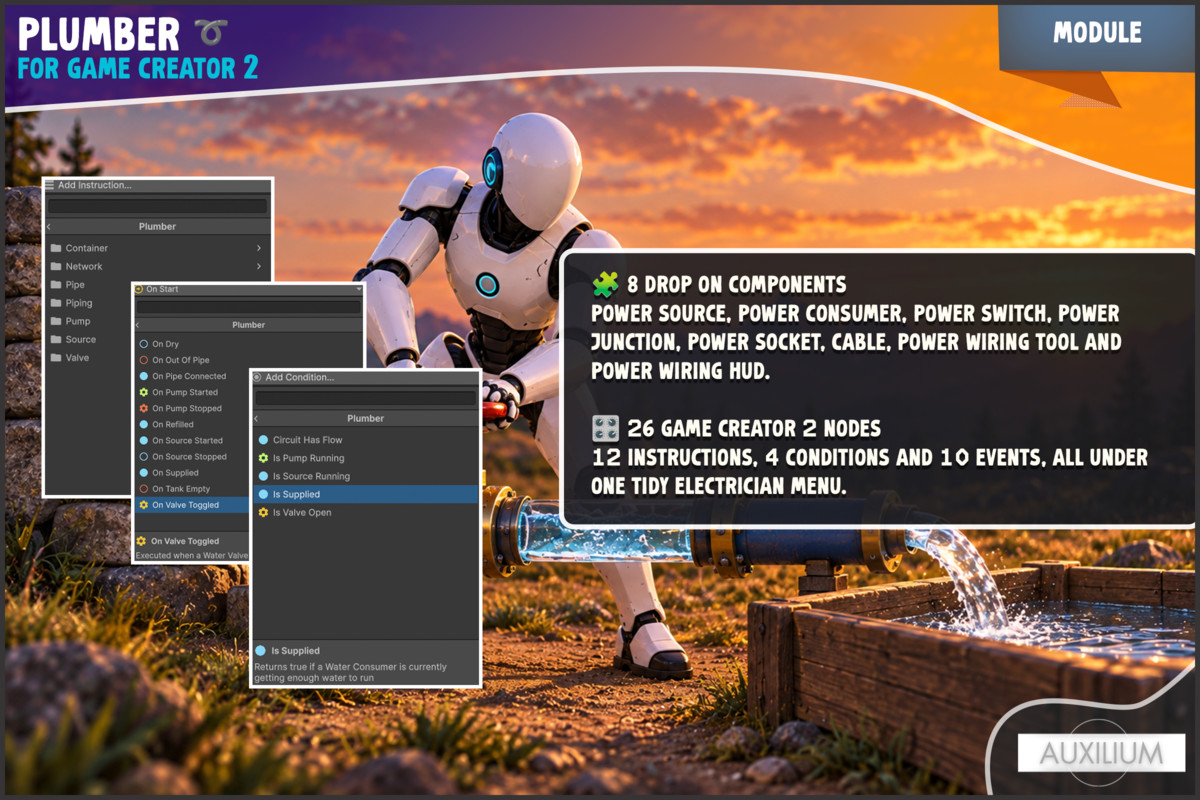The image size is (1200, 800).
Task: Click the Add Condition... title text
Action: point(299,377)
